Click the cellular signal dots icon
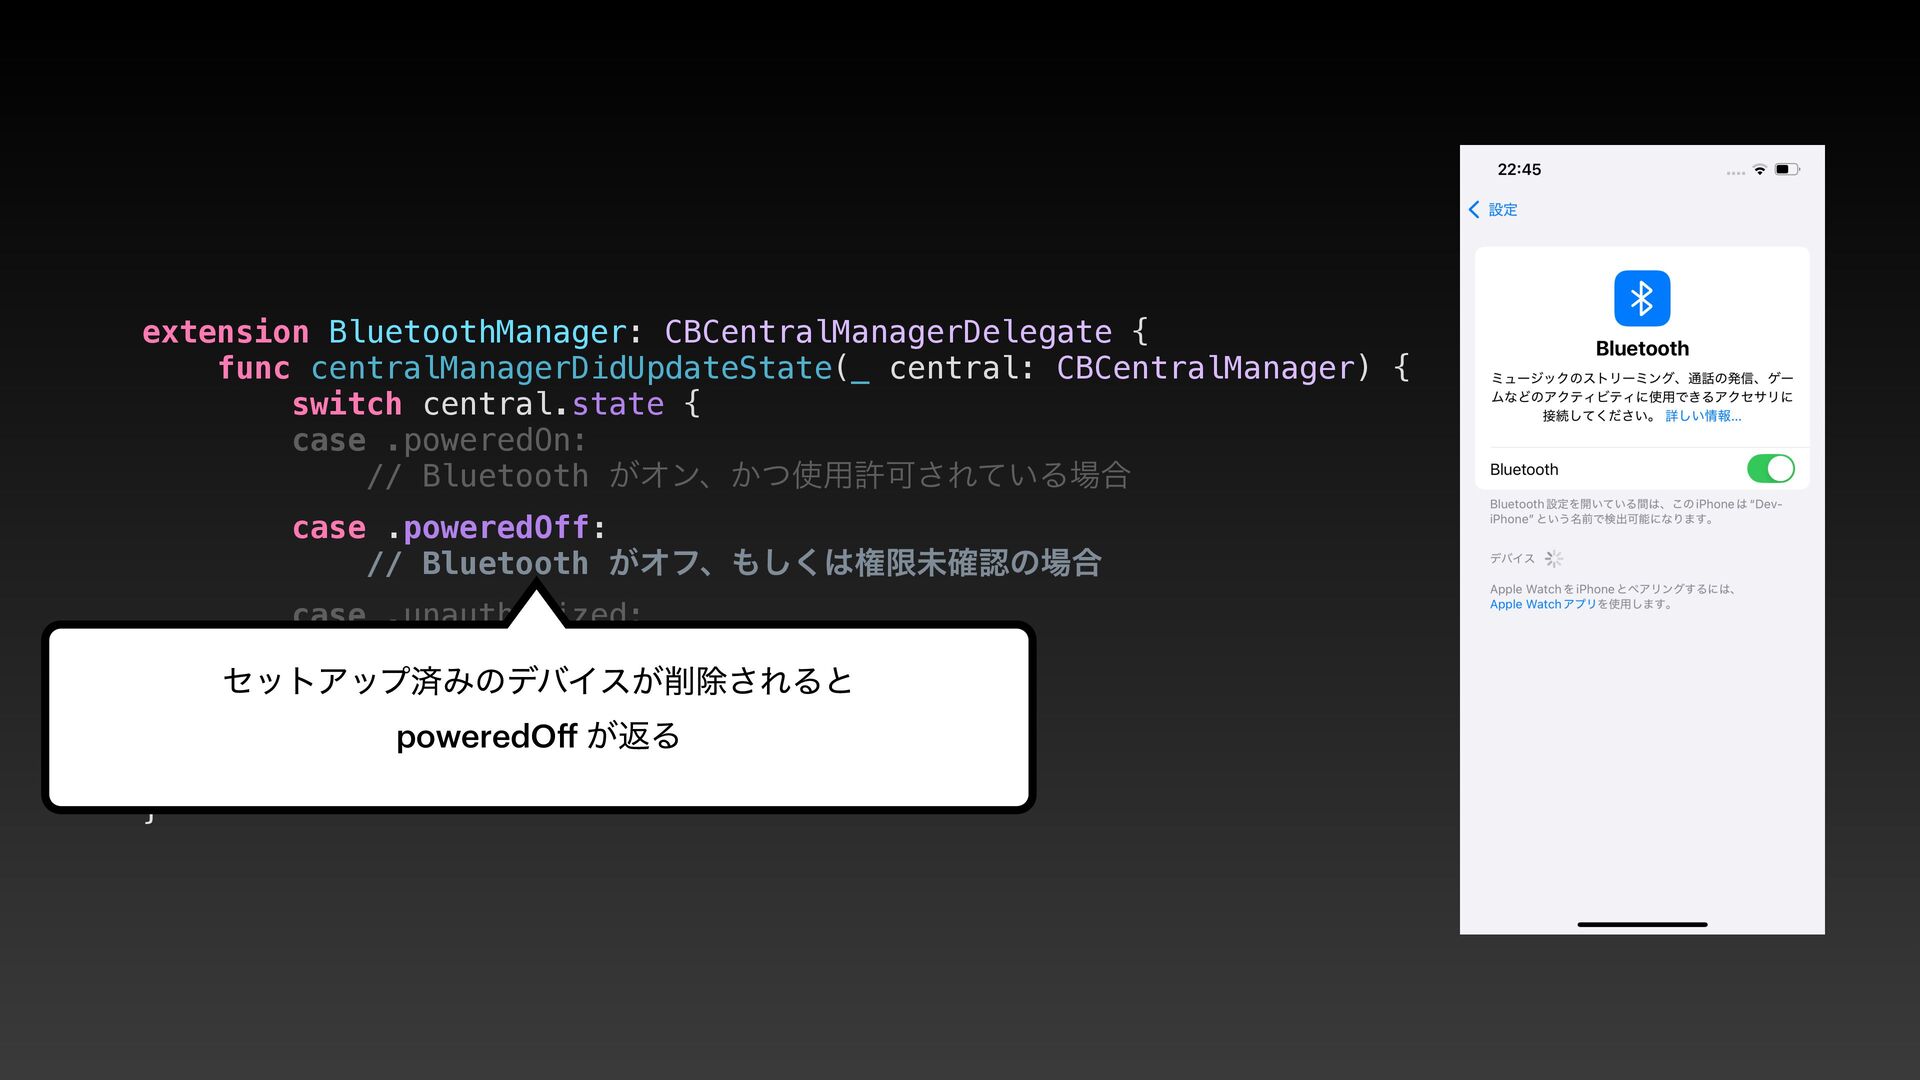The height and width of the screenshot is (1080, 1920). [1735, 173]
